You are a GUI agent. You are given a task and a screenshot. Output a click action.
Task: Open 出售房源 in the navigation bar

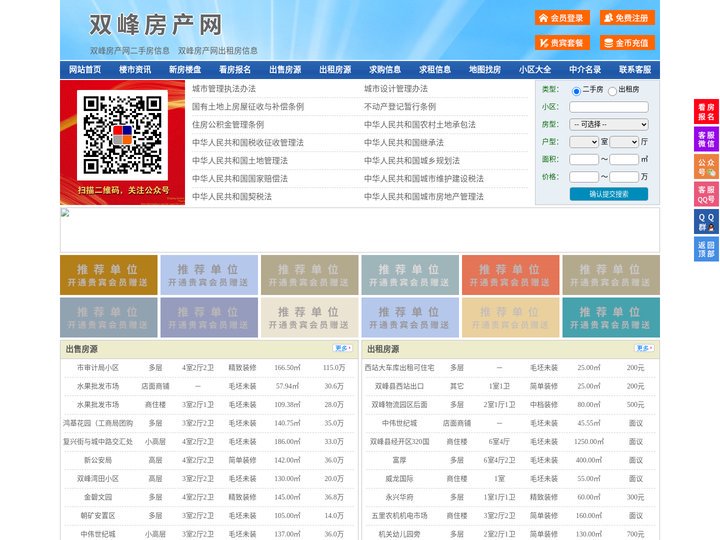click(285, 70)
